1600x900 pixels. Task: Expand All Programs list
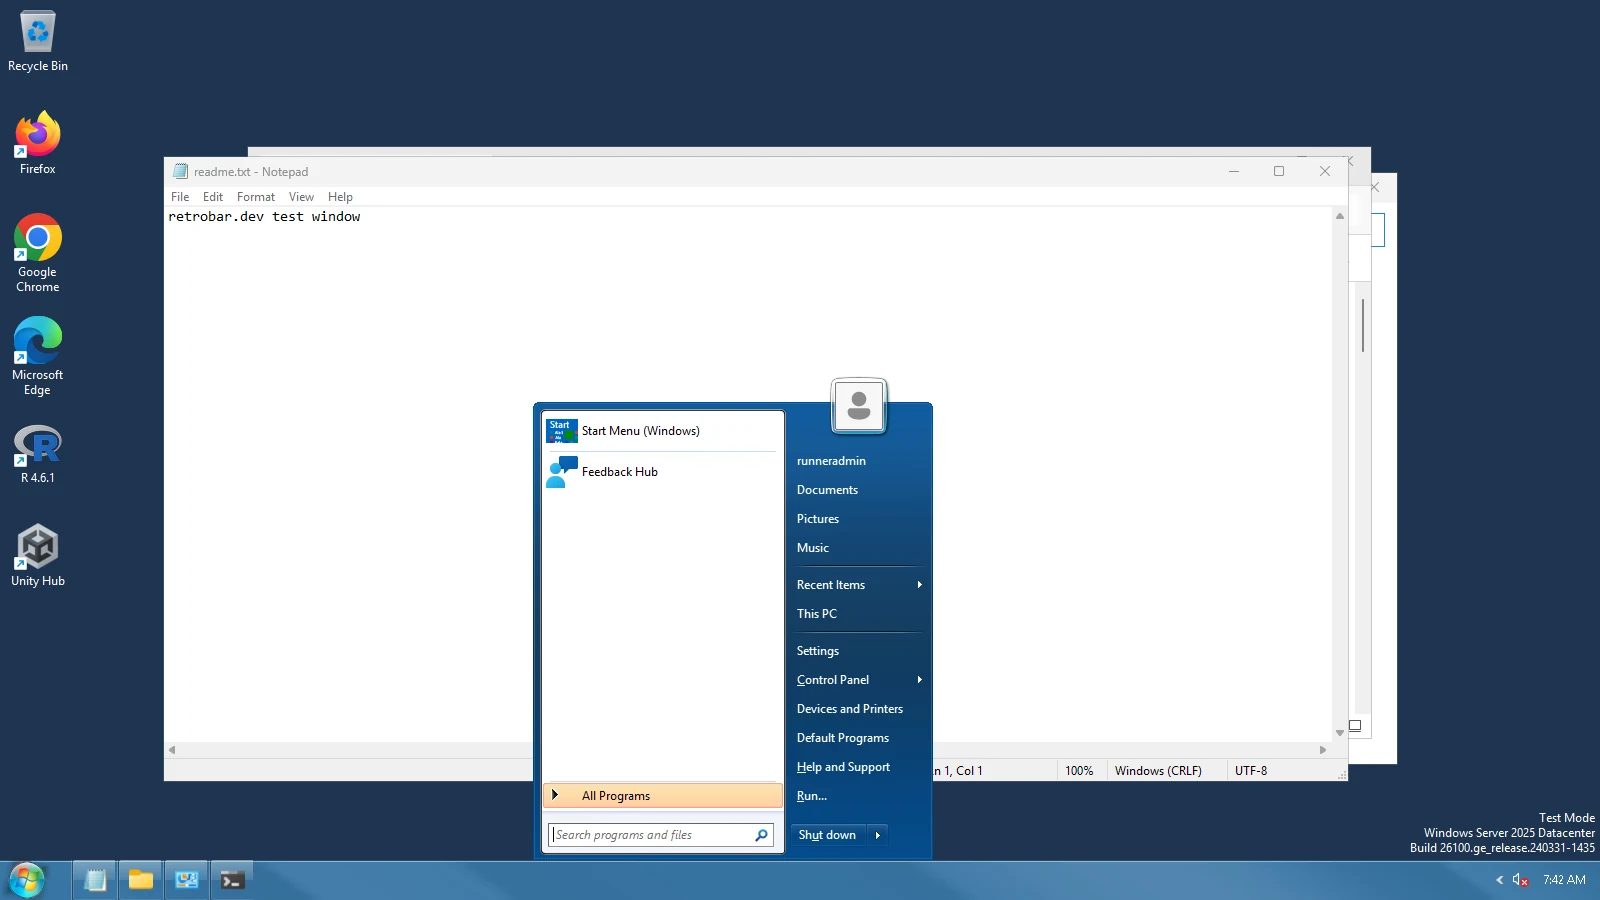pyautogui.click(x=662, y=796)
